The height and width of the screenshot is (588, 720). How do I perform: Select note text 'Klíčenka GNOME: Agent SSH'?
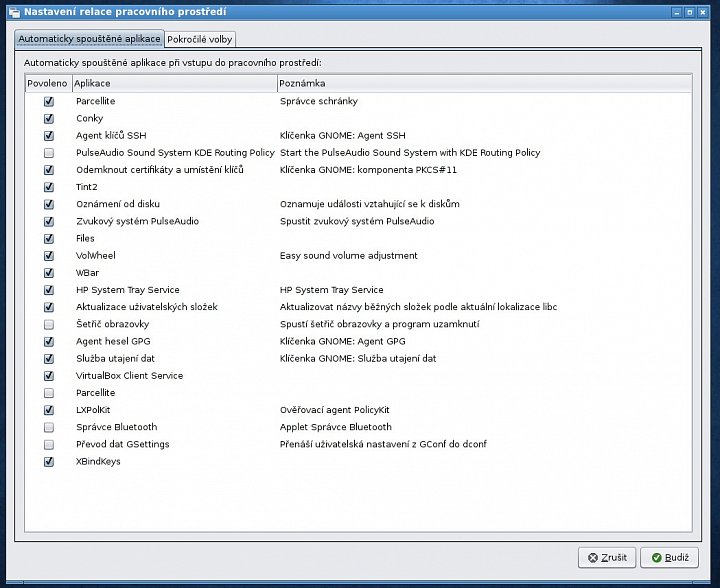pyautogui.click(x=343, y=135)
